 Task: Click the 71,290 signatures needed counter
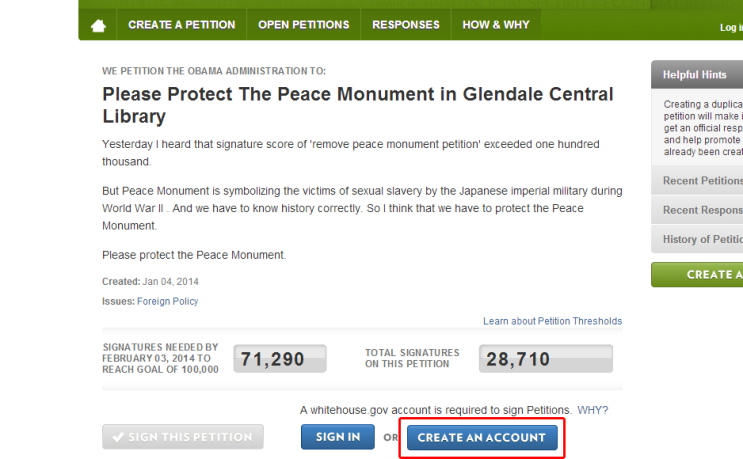(280, 359)
